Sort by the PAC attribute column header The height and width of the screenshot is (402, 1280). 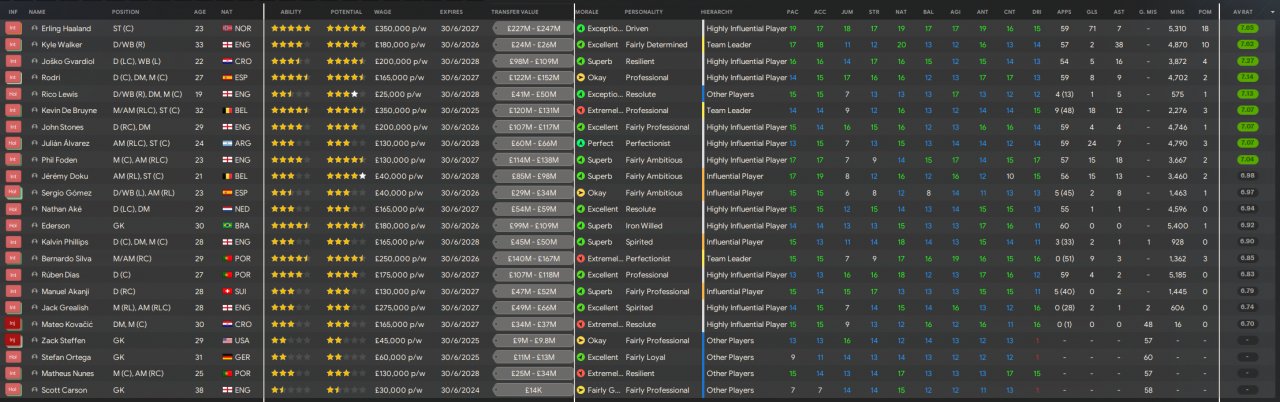(793, 11)
